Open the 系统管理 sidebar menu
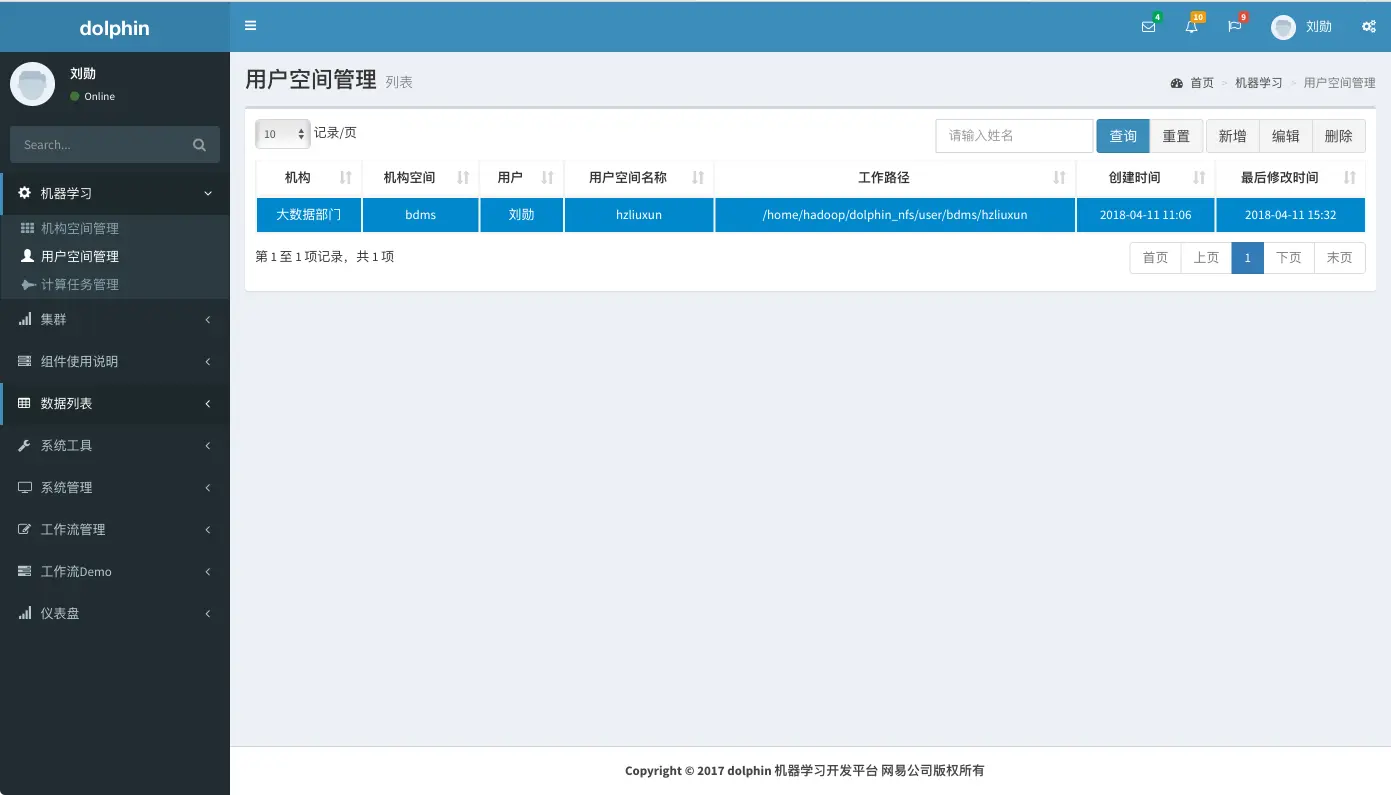1391x795 pixels. coord(115,488)
